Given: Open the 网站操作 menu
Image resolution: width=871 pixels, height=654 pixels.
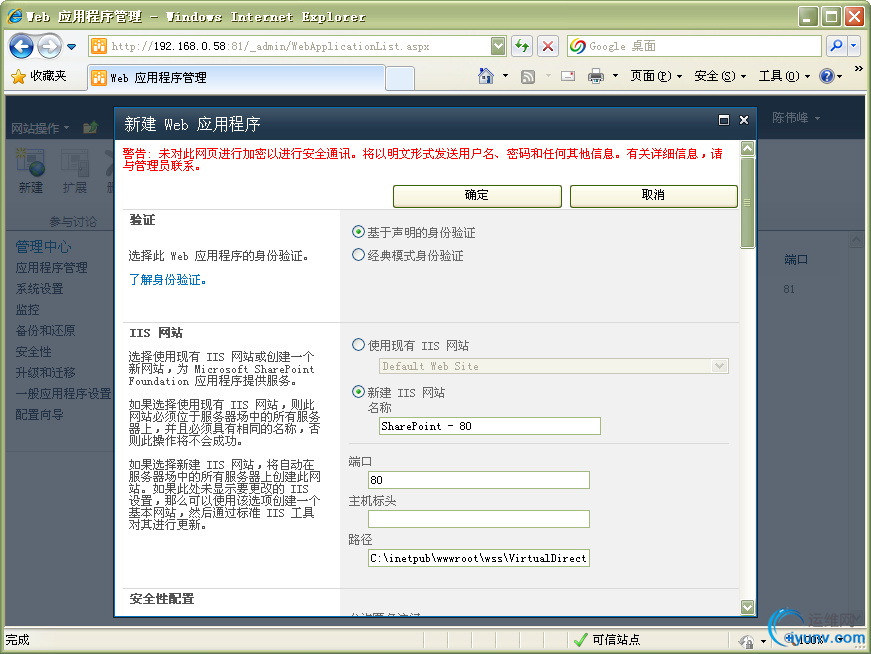Looking at the screenshot, I should click(40, 128).
